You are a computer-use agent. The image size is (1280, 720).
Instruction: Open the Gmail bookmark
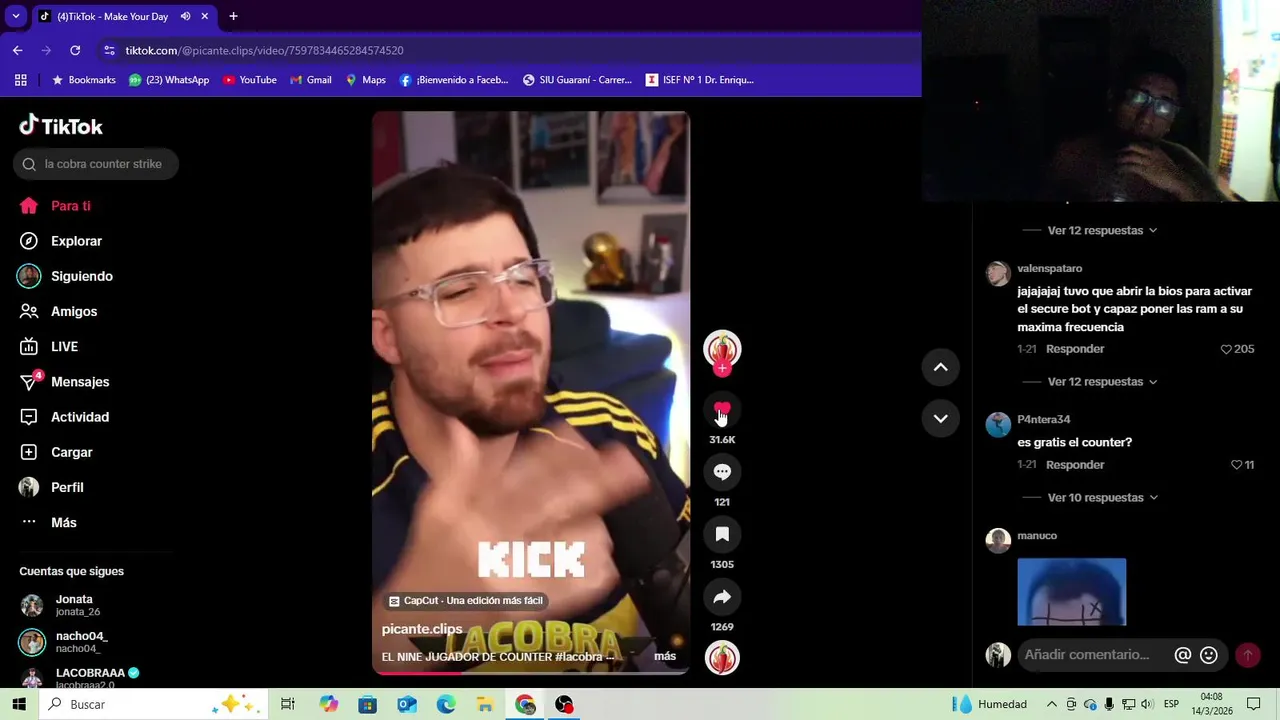pyautogui.click(x=311, y=80)
